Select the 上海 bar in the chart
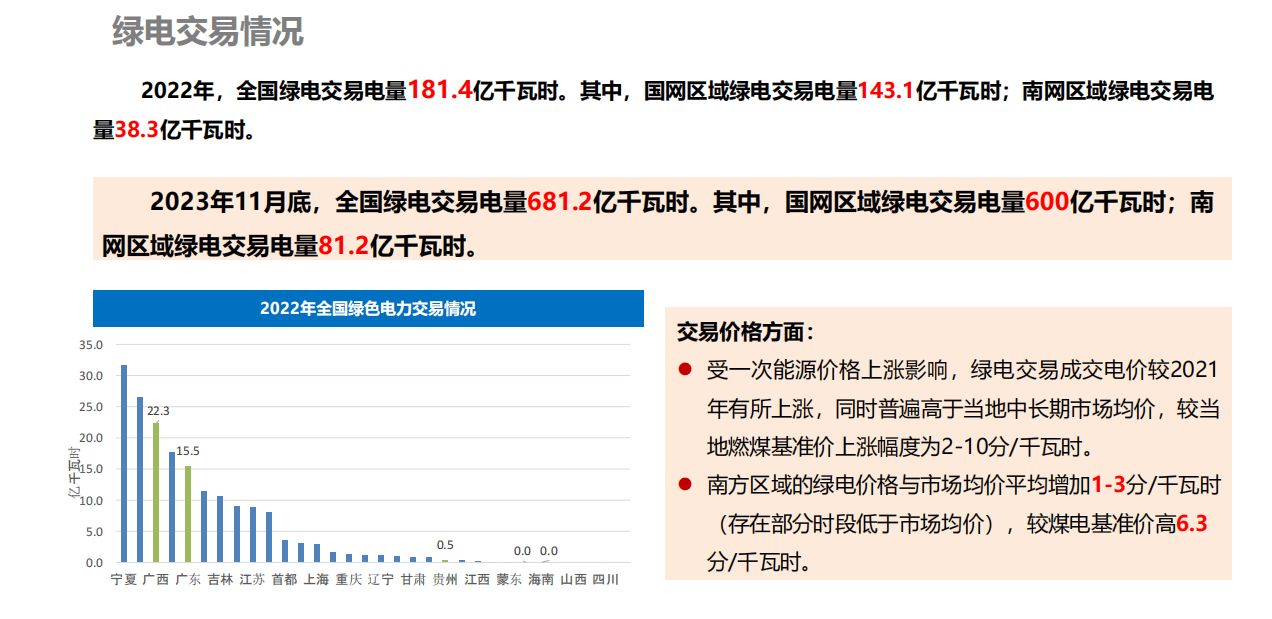This screenshot has height=619, width=1272. 315,551
